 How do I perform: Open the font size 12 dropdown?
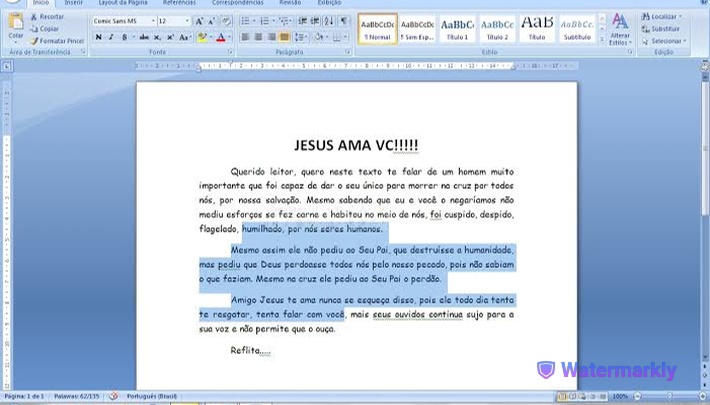pos(174,21)
